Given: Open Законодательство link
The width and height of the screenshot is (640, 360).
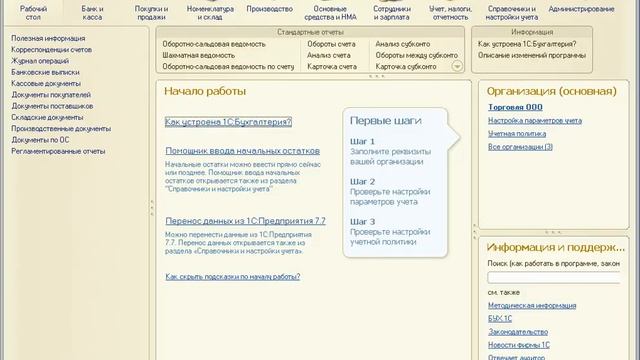Looking at the screenshot, I should (x=518, y=332).
